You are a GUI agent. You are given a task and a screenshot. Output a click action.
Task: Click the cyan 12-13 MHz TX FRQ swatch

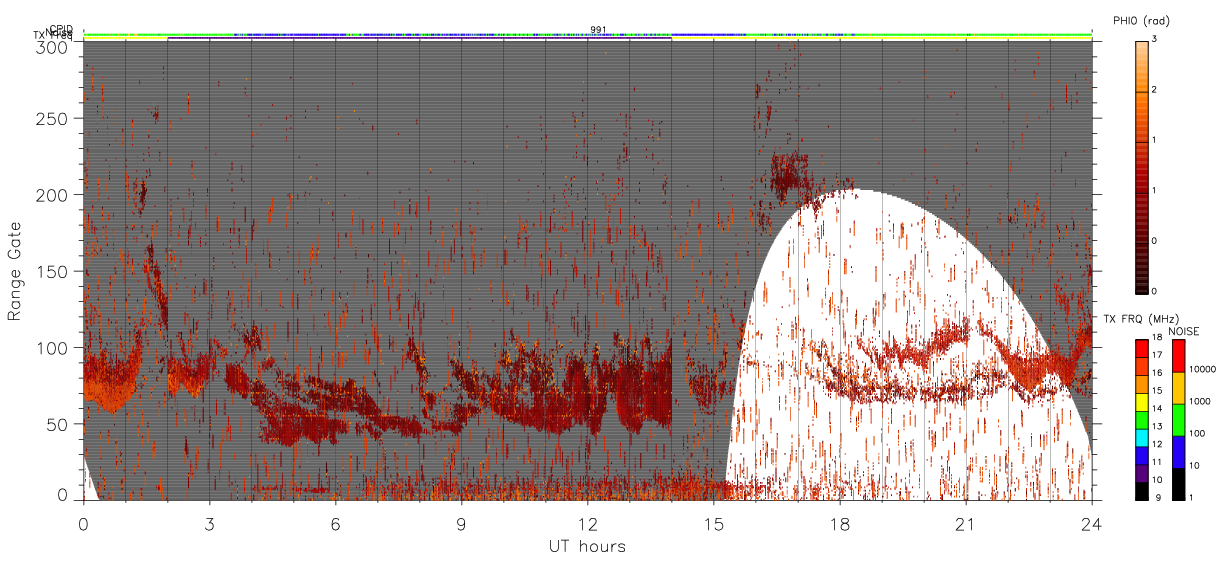(1142, 437)
